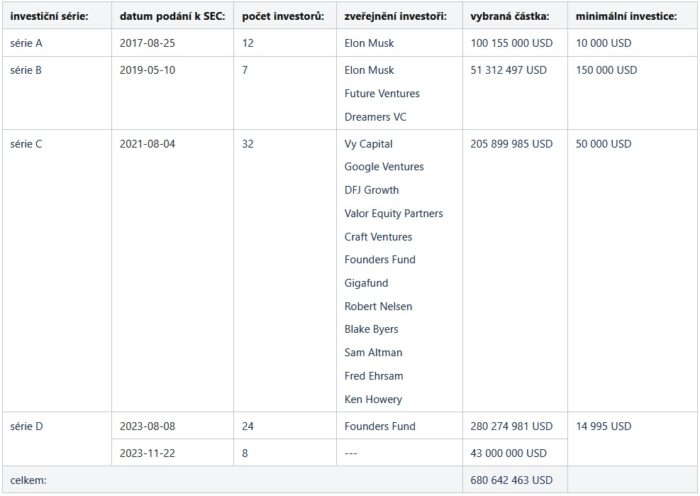Click the 'datum podání k SEC:' header
This screenshot has height=496, width=700.
pyautogui.click(x=172, y=17)
